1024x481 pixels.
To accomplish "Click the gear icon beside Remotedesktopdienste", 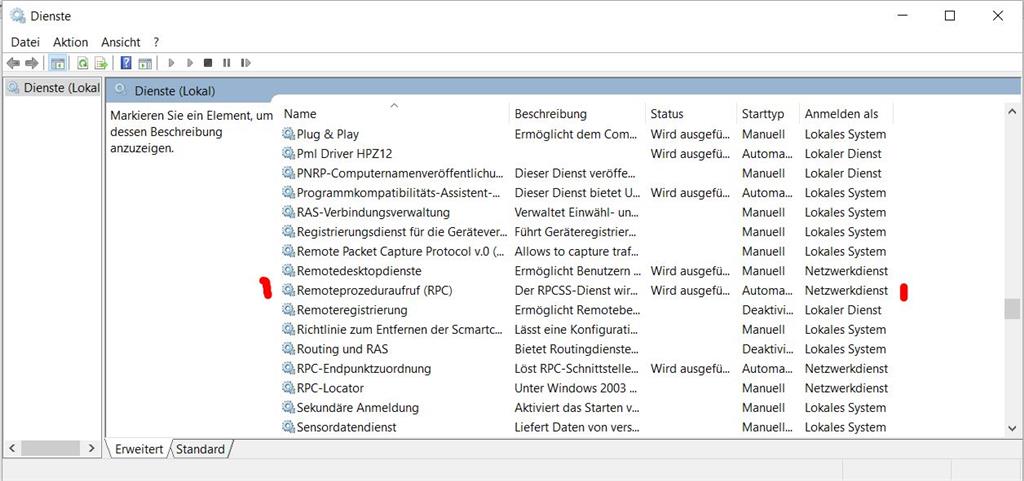I will pos(288,270).
